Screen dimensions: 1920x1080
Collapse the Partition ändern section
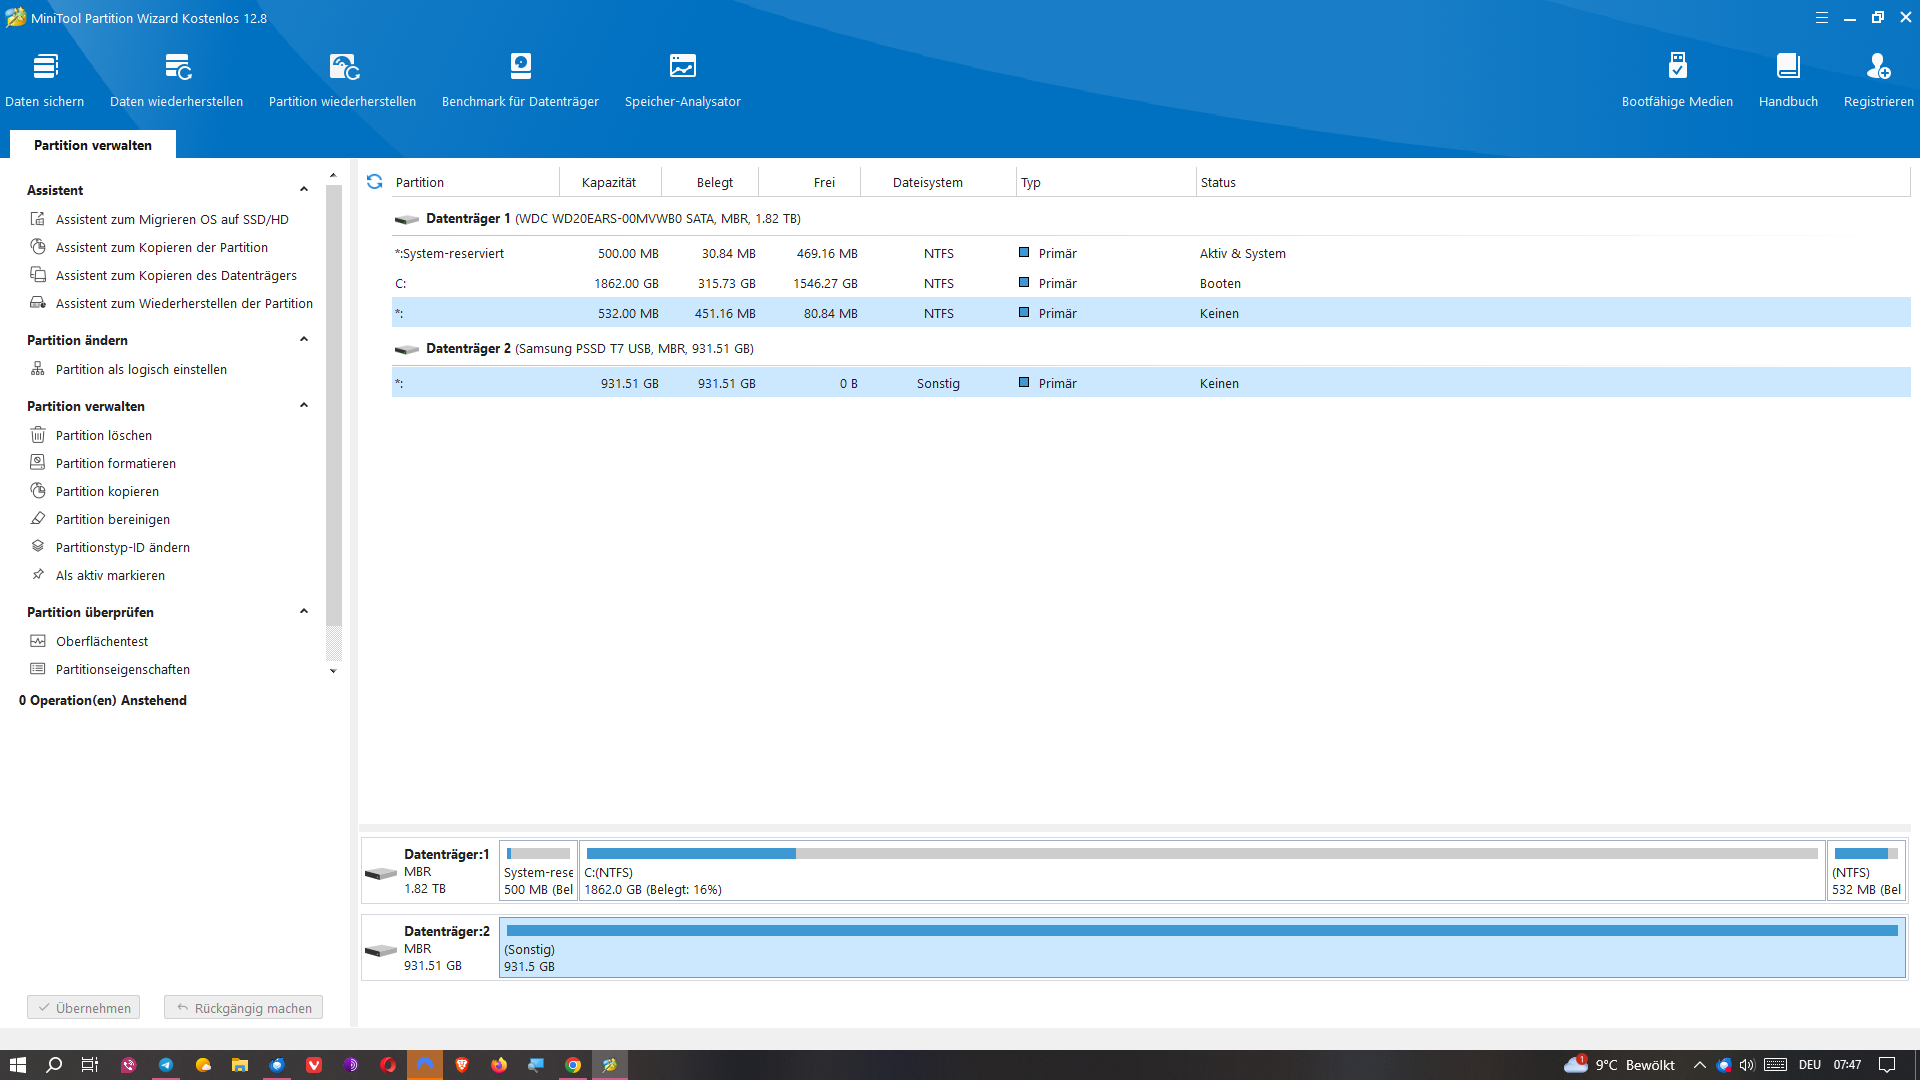pos(304,340)
